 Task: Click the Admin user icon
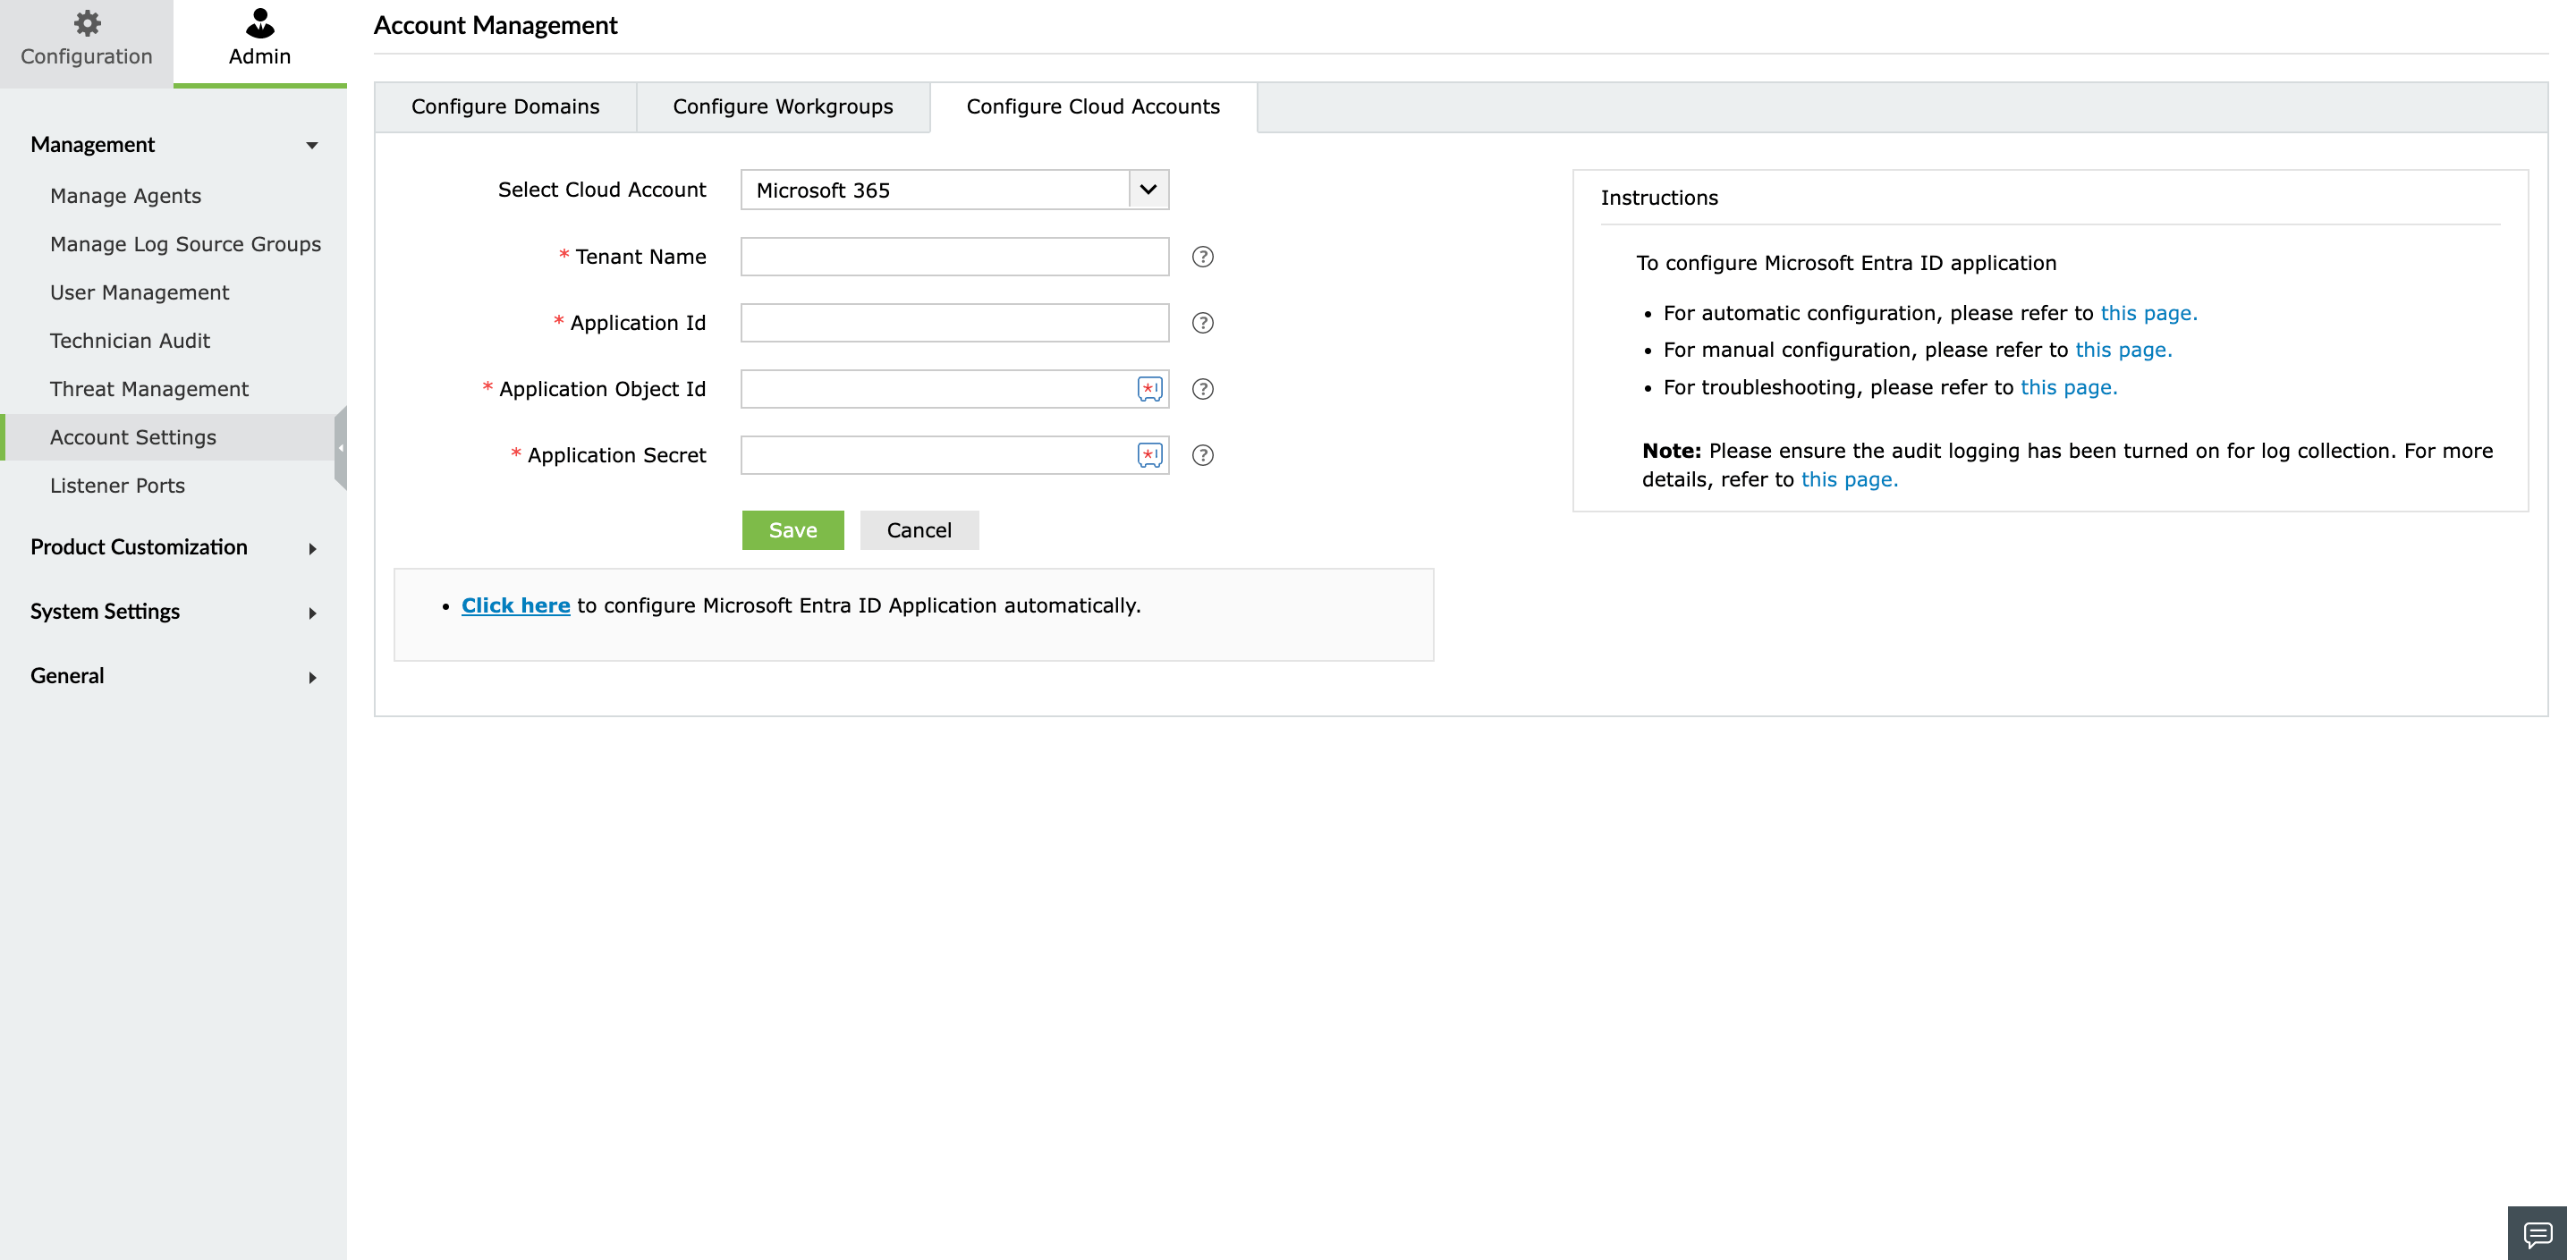[260, 23]
